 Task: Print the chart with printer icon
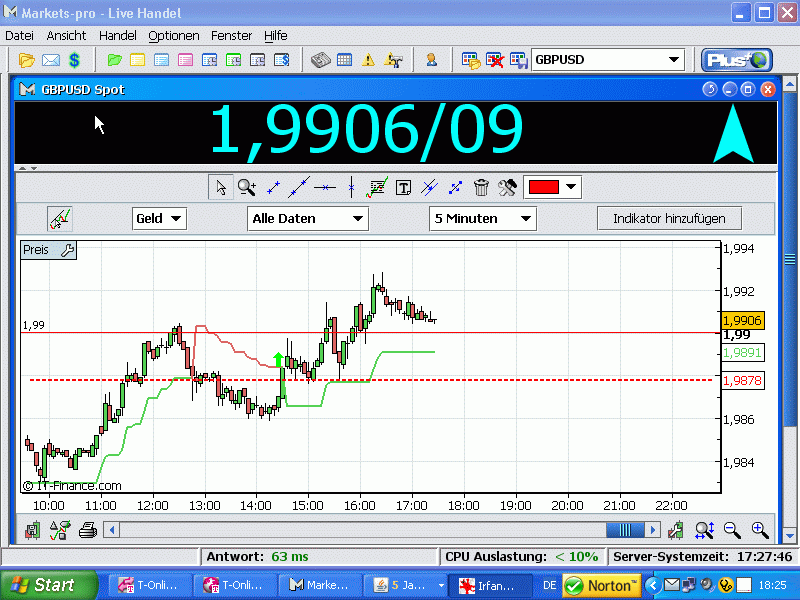click(88, 530)
